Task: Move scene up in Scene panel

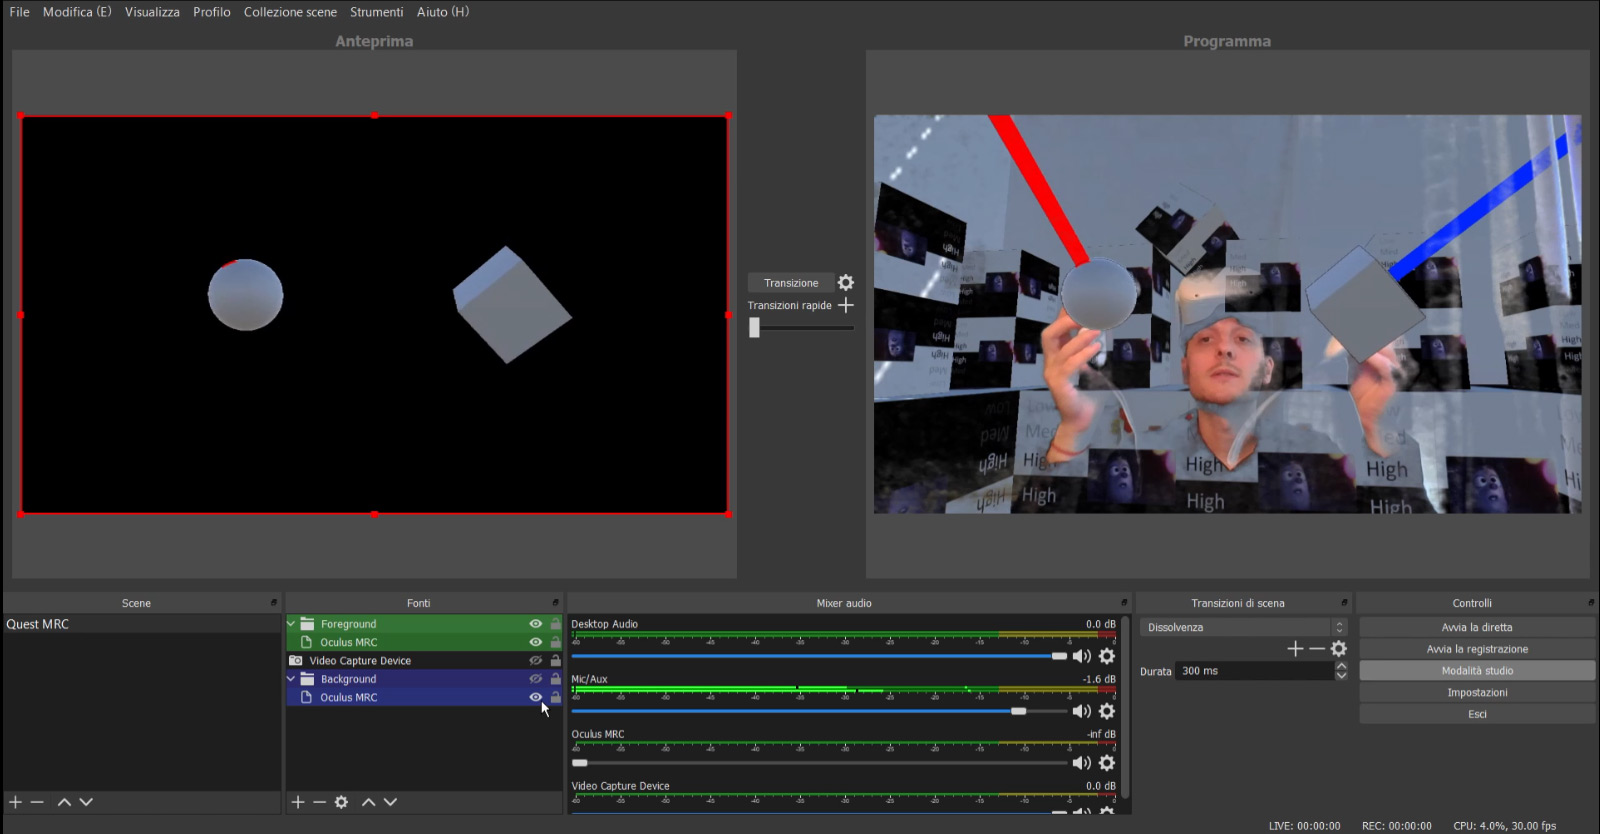Action: 64,802
